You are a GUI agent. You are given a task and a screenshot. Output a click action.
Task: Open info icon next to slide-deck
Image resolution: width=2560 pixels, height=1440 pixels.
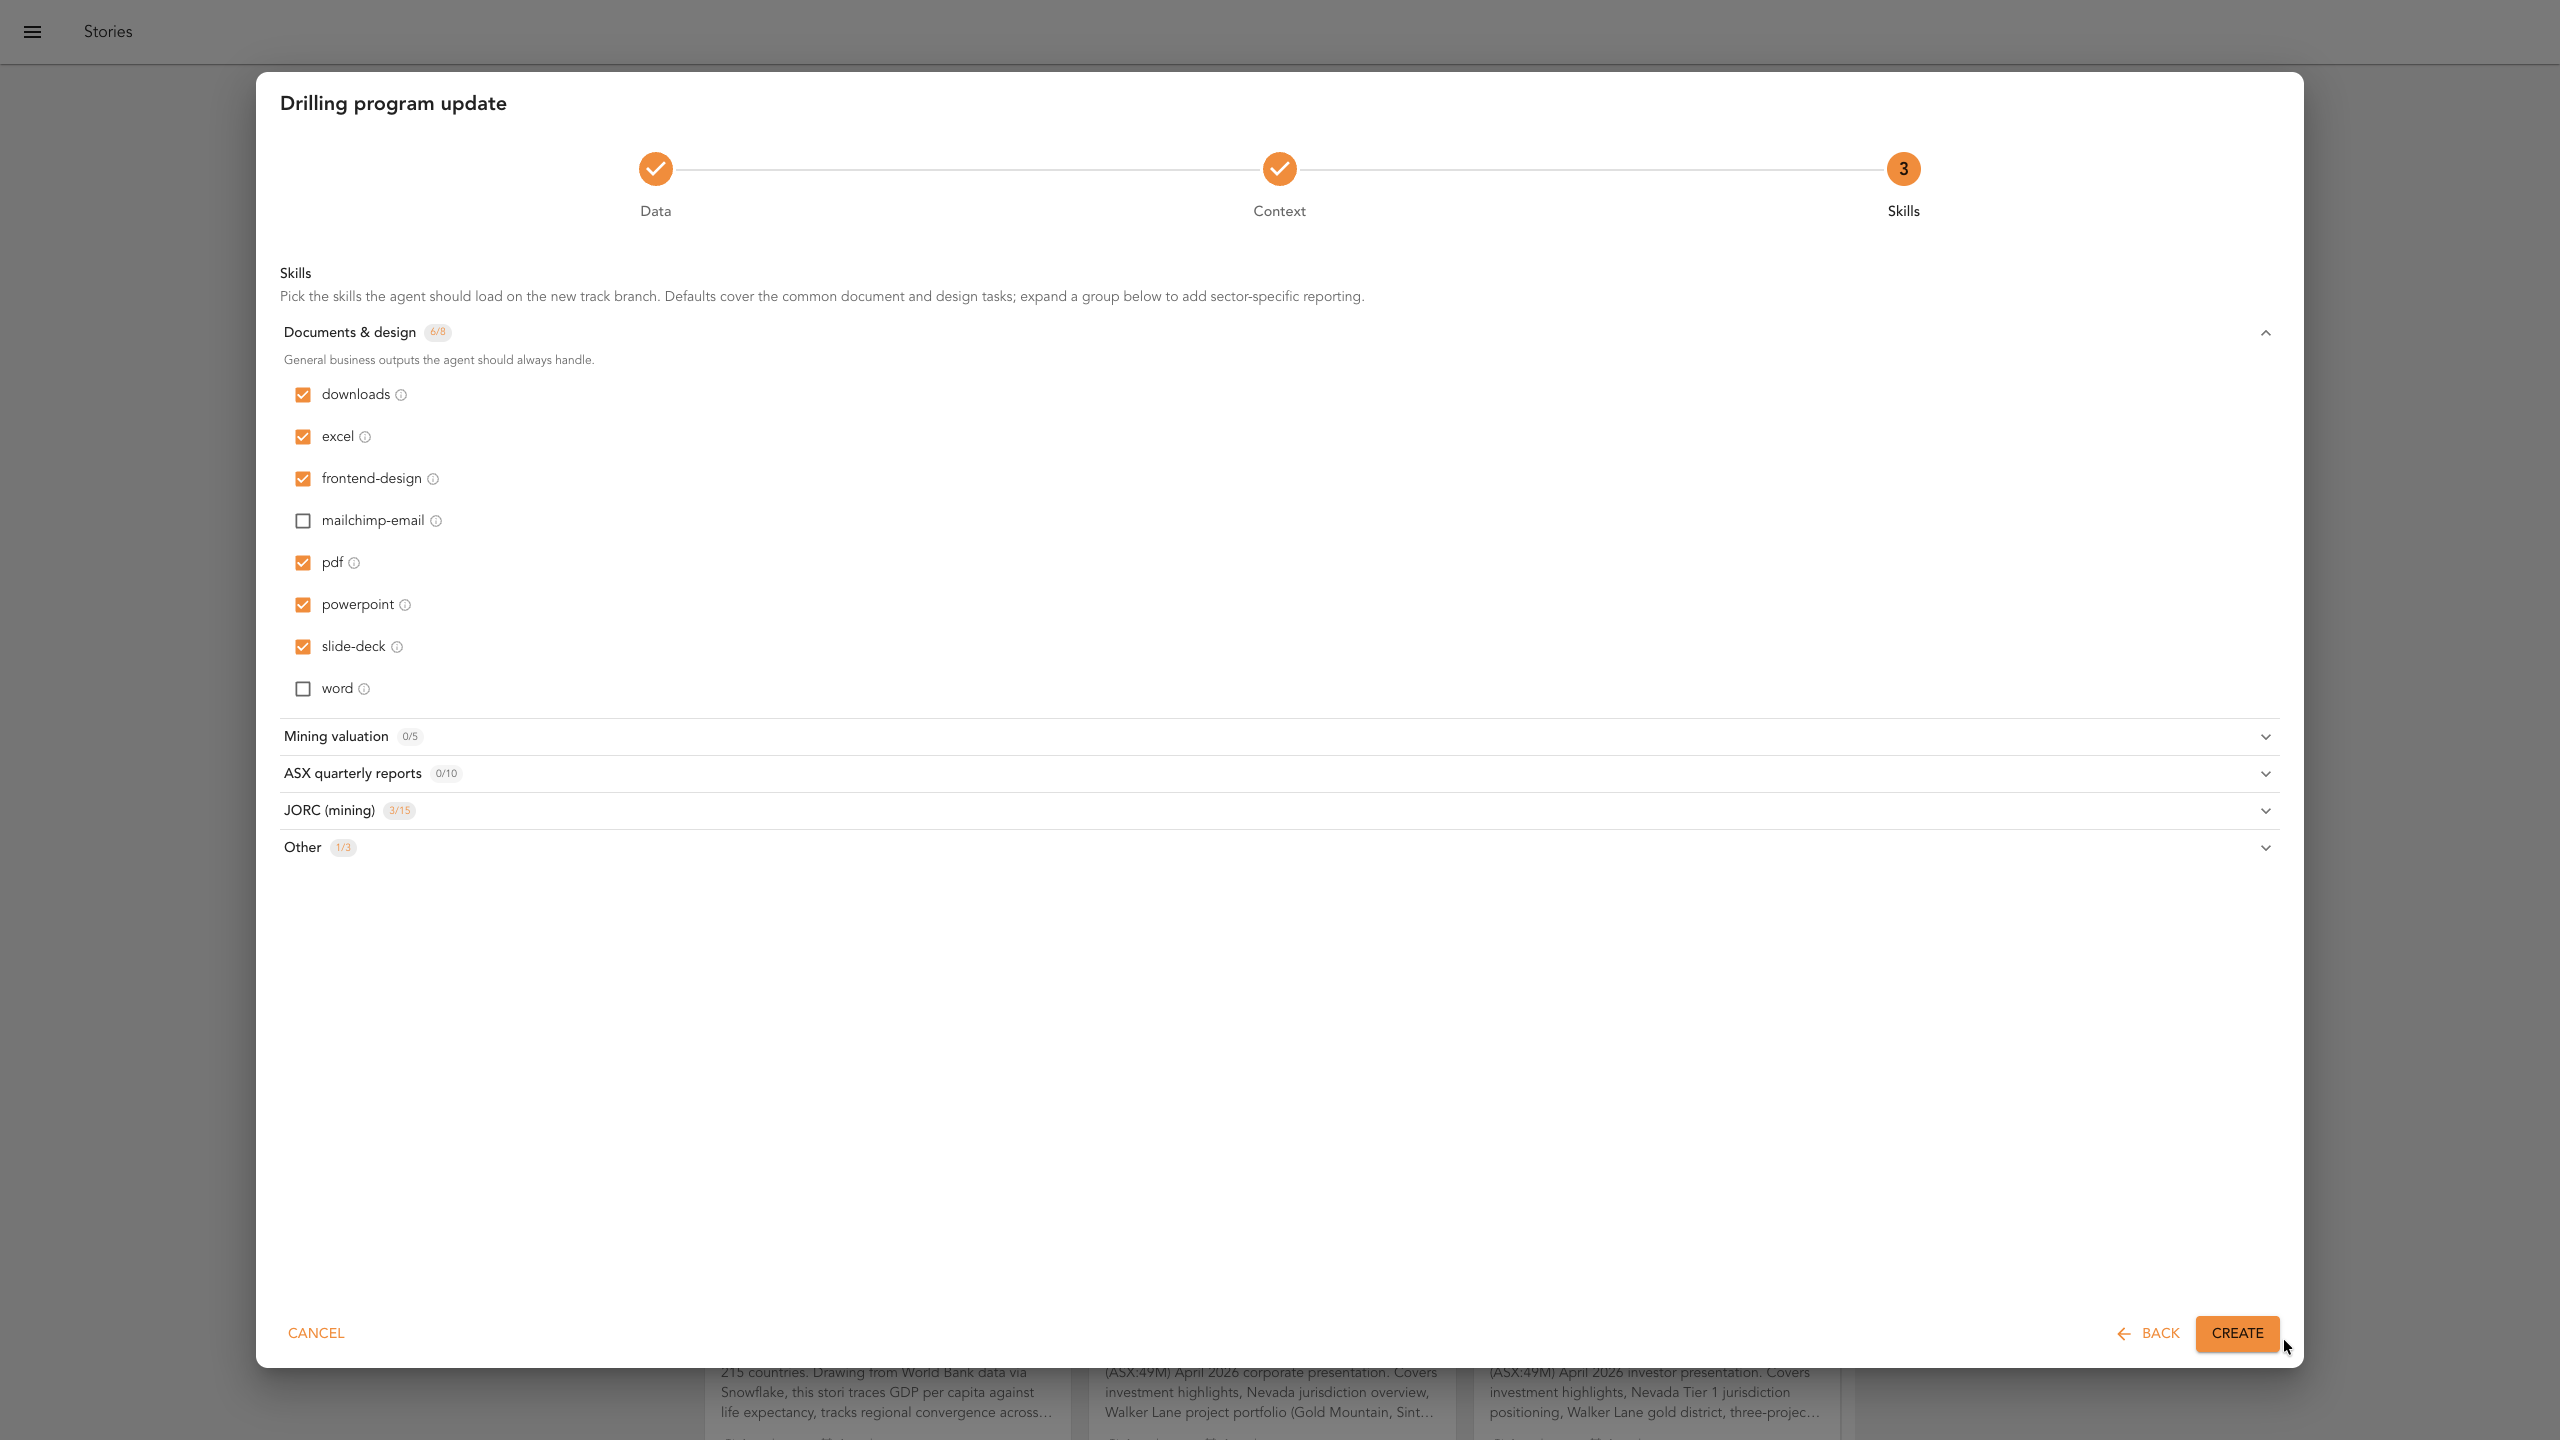pos(397,647)
